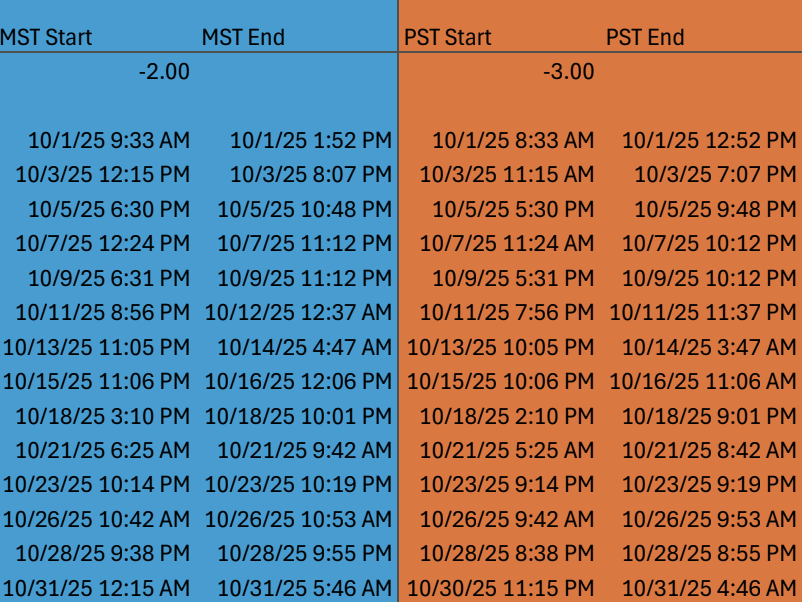
Task: Select cell 10/26/25 10:53 AM
Action: (x=297, y=519)
